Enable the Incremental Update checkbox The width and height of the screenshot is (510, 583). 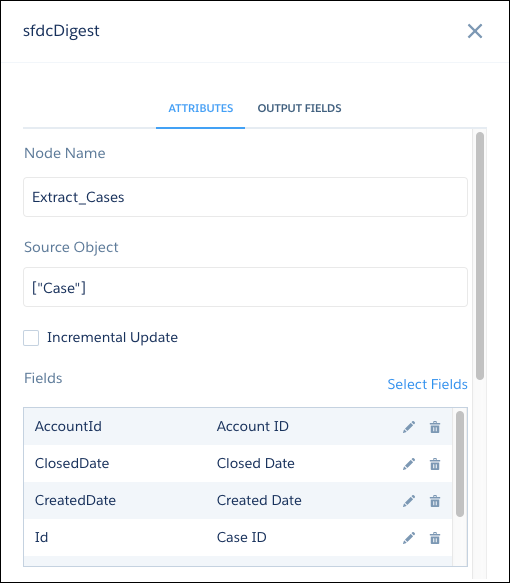point(31,338)
